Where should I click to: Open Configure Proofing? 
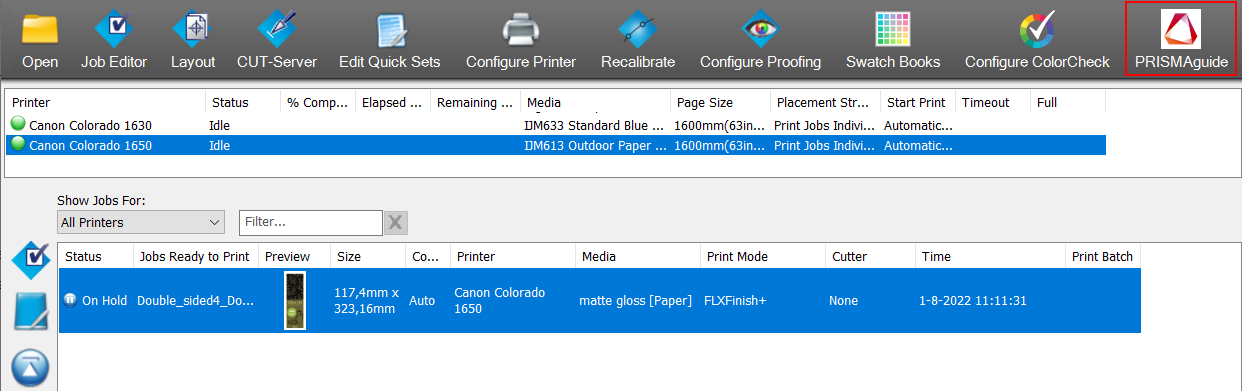[x=760, y=40]
